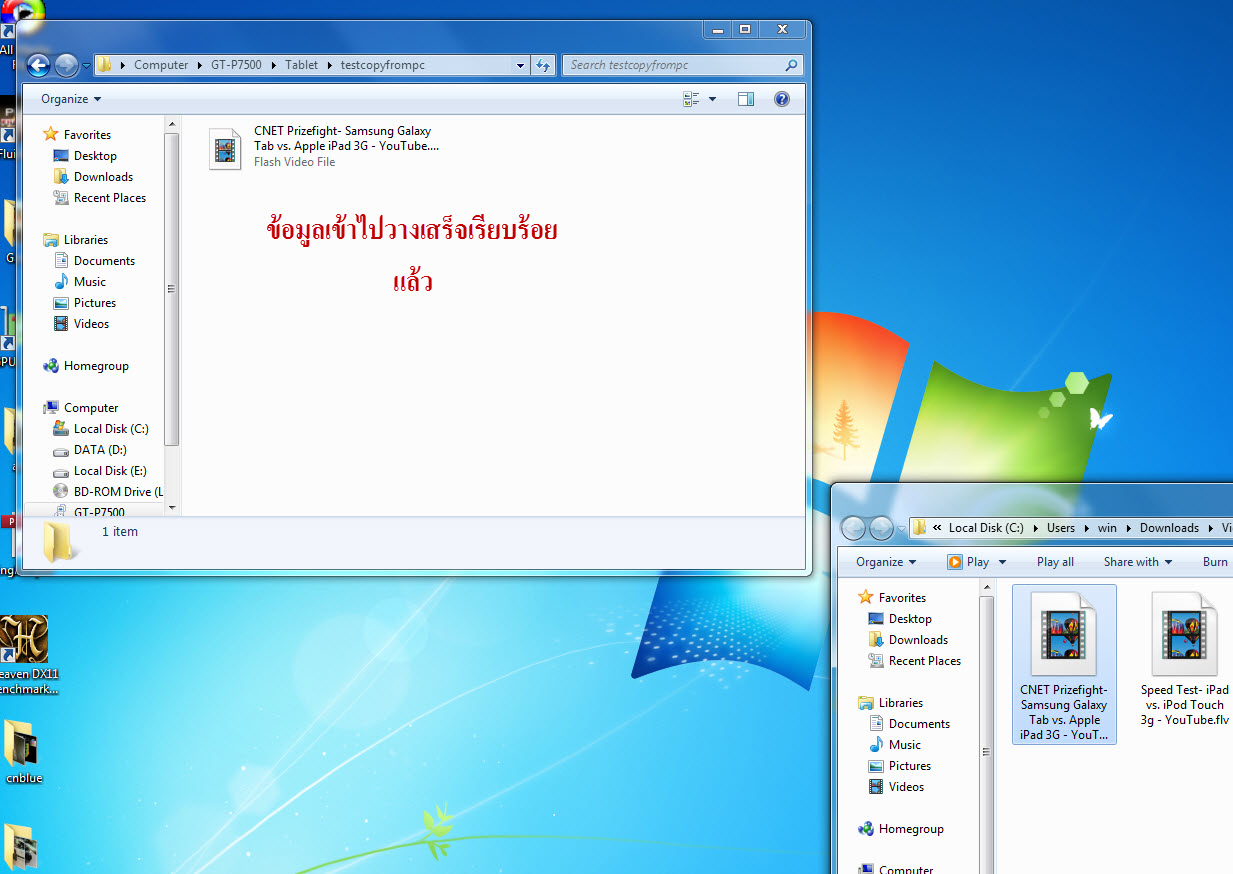Open Downloads under Favorites in top window
Screen dimensions: 1233x874
pyautogui.click(x=103, y=177)
